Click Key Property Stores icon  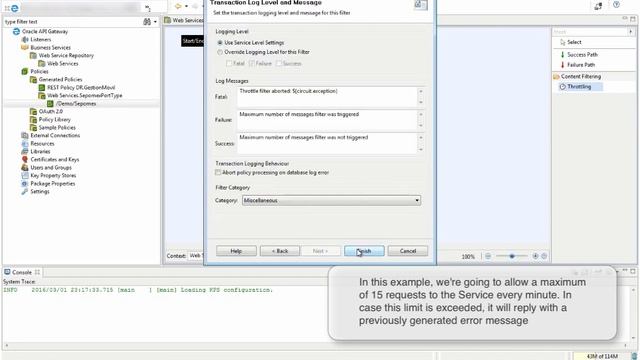click(x=24, y=176)
